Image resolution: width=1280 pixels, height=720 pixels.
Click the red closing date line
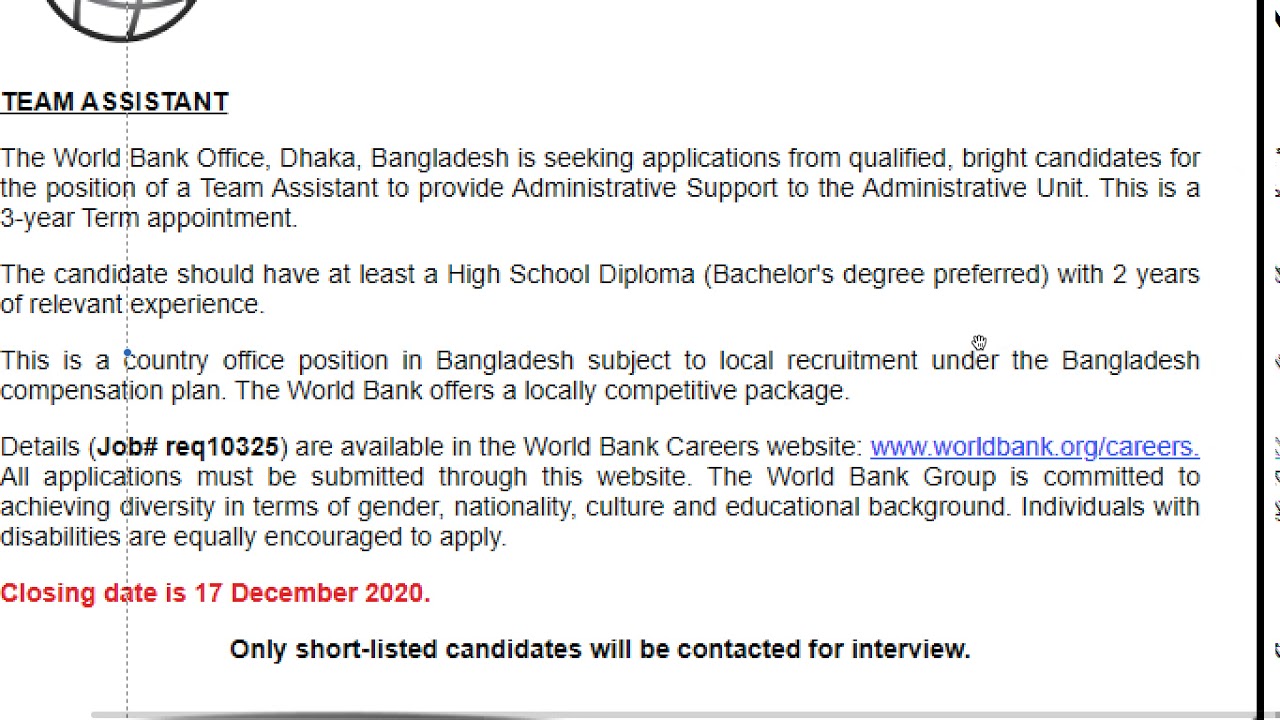[215, 593]
